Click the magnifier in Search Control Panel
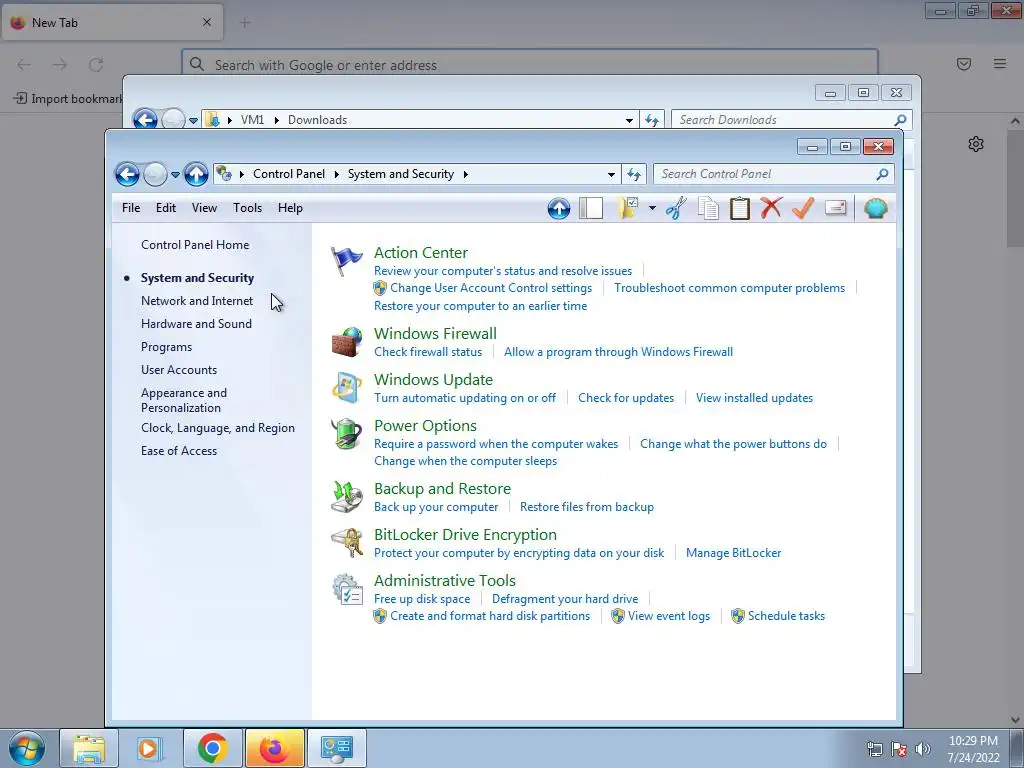 tap(882, 174)
